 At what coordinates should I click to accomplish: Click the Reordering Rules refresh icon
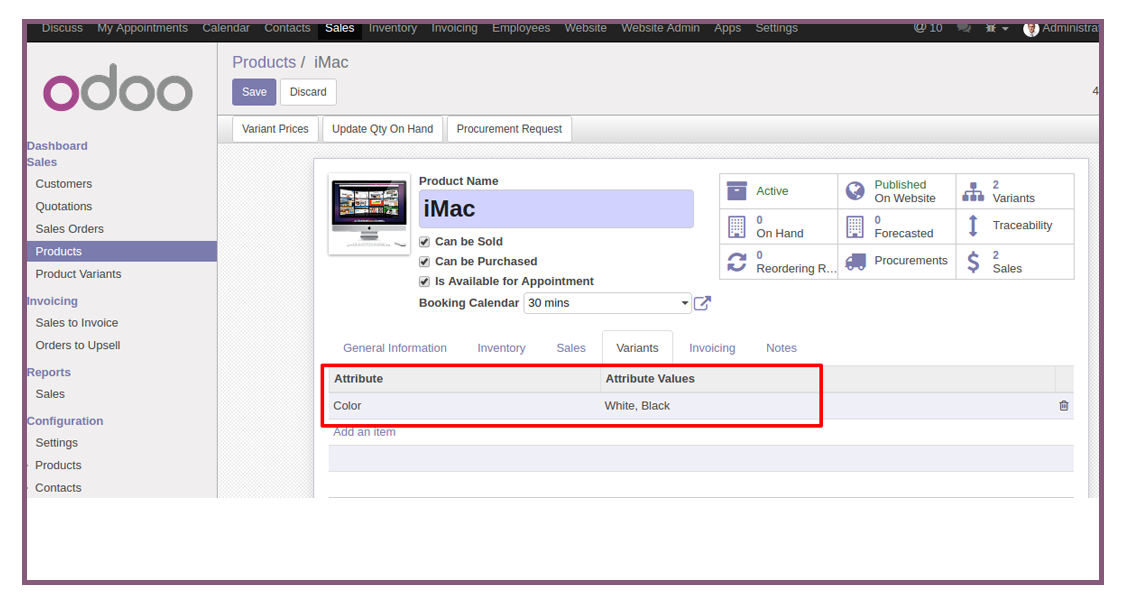click(x=737, y=261)
